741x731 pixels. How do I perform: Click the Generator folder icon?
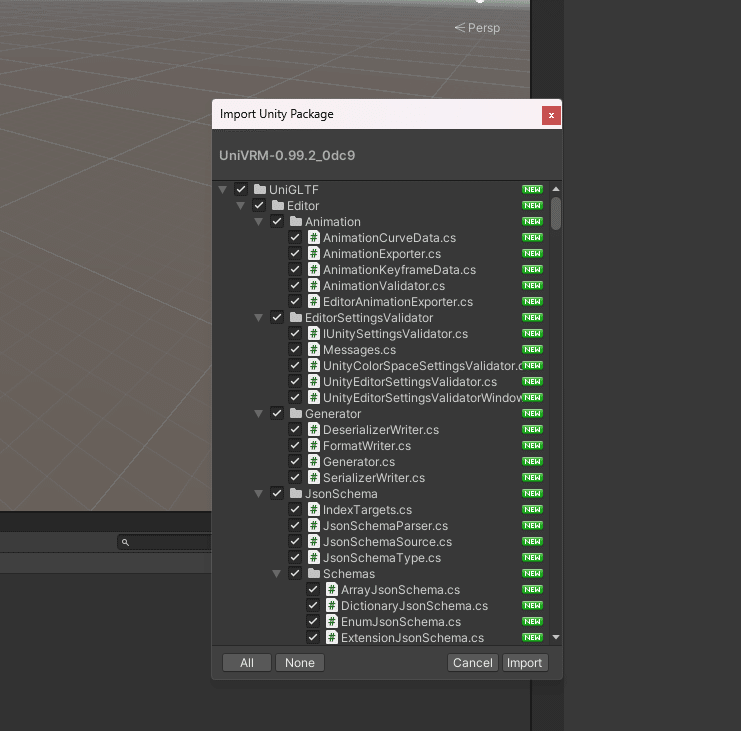coord(296,413)
